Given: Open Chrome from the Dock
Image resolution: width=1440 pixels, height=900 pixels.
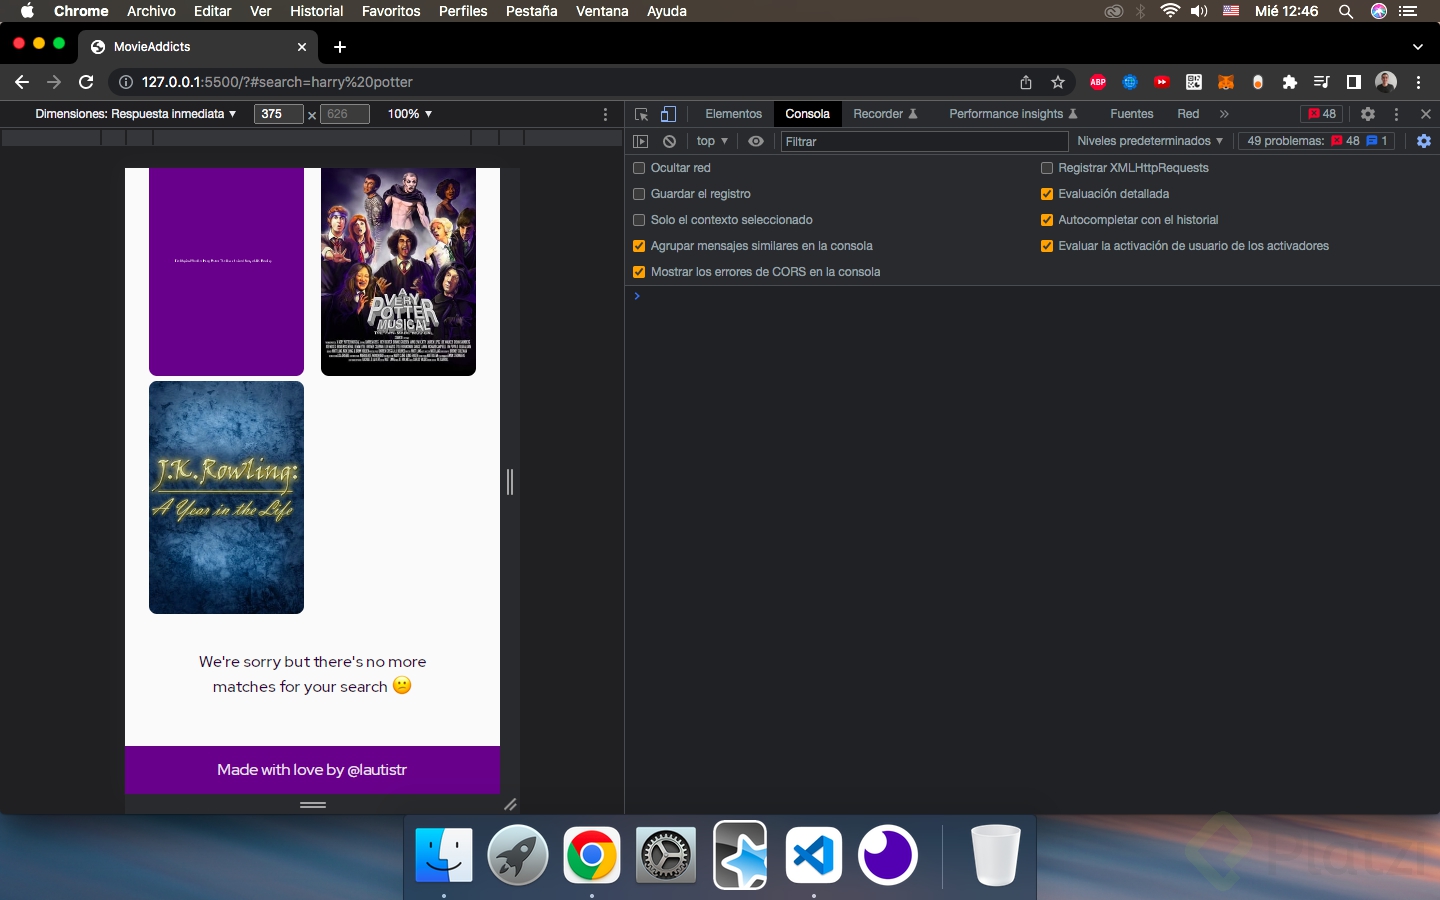Looking at the screenshot, I should tap(592, 855).
